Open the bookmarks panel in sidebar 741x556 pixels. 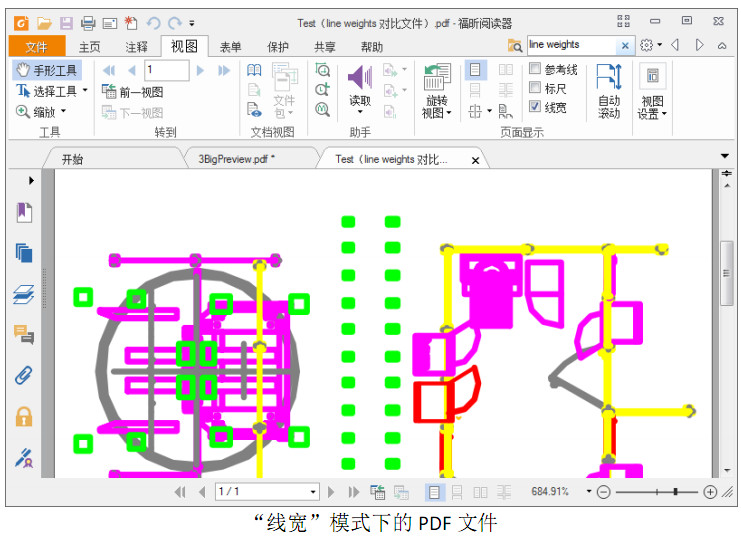click(x=24, y=212)
